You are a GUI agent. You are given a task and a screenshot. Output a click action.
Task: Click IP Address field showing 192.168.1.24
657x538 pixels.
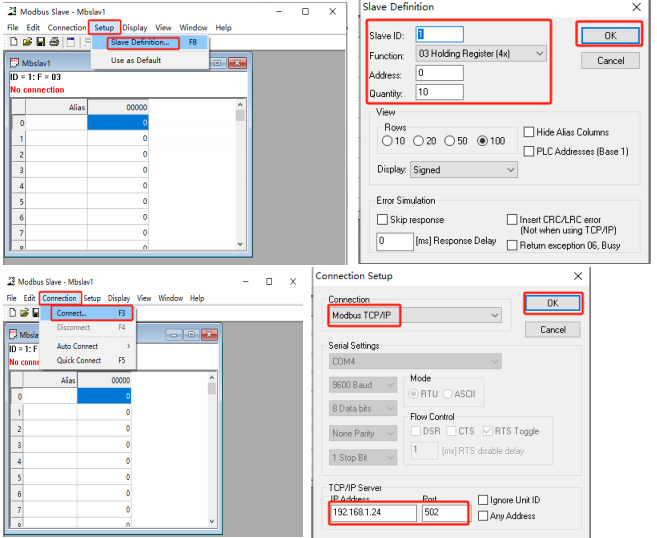tap(373, 513)
